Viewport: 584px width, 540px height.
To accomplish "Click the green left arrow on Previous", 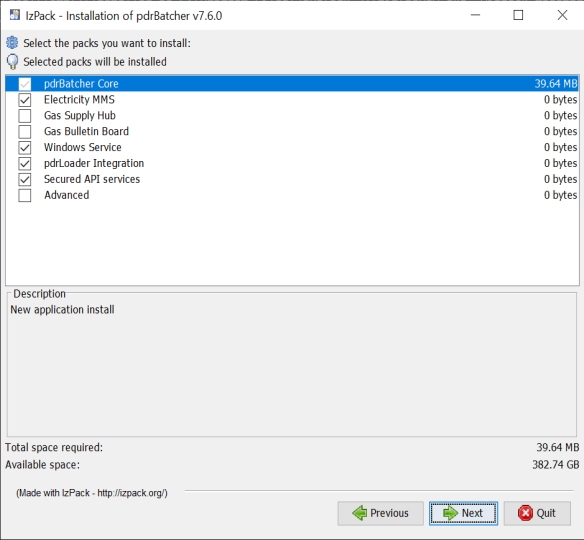I will [359, 513].
